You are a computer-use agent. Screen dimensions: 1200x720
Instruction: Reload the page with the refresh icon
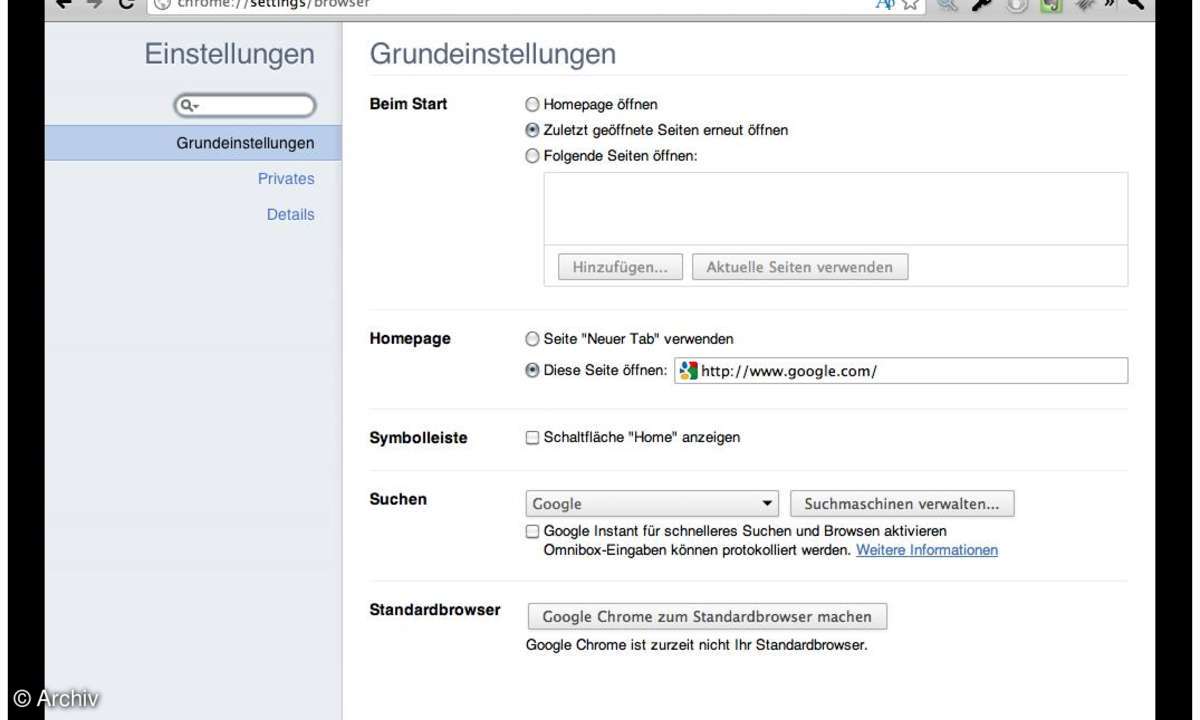[x=127, y=4]
